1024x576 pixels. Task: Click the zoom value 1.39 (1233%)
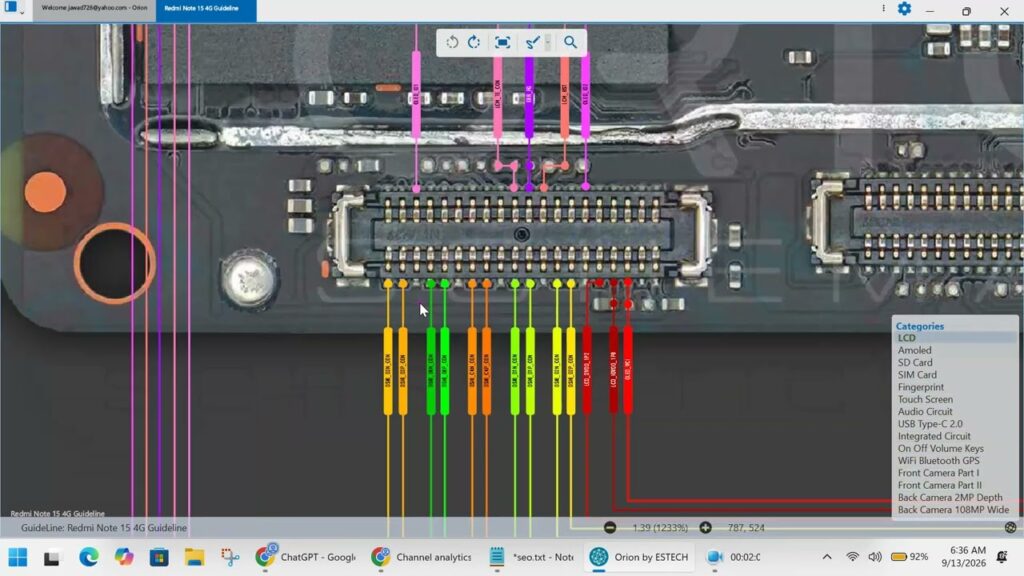660,528
